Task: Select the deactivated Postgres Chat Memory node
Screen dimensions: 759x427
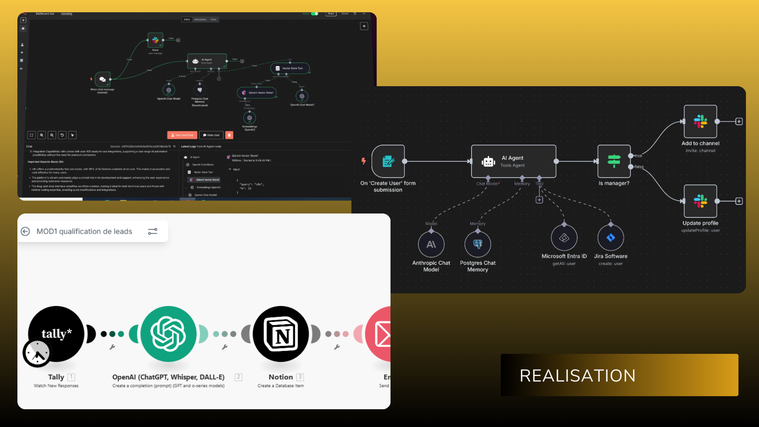Action: [x=199, y=90]
